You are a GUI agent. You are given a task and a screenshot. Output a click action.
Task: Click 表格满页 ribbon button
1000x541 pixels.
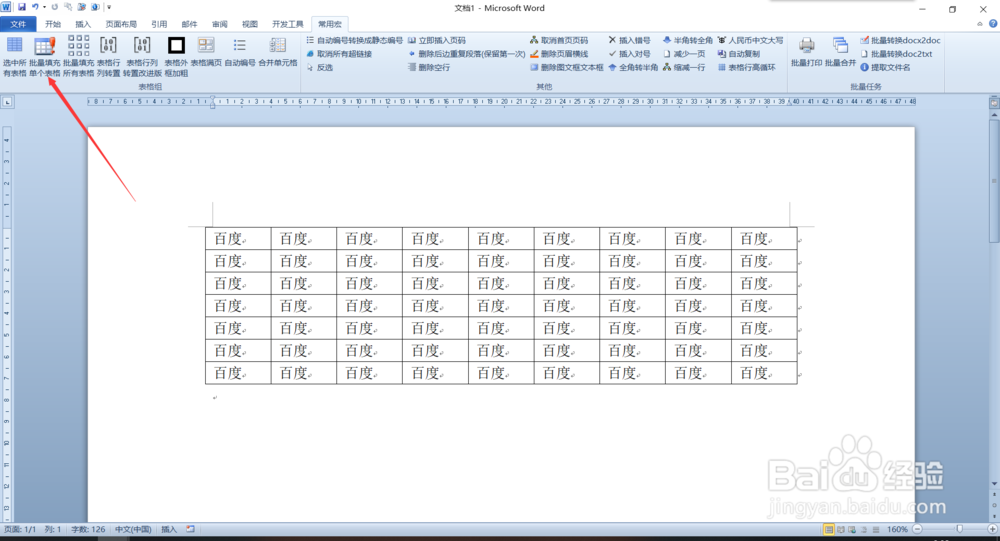tap(206, 52)
